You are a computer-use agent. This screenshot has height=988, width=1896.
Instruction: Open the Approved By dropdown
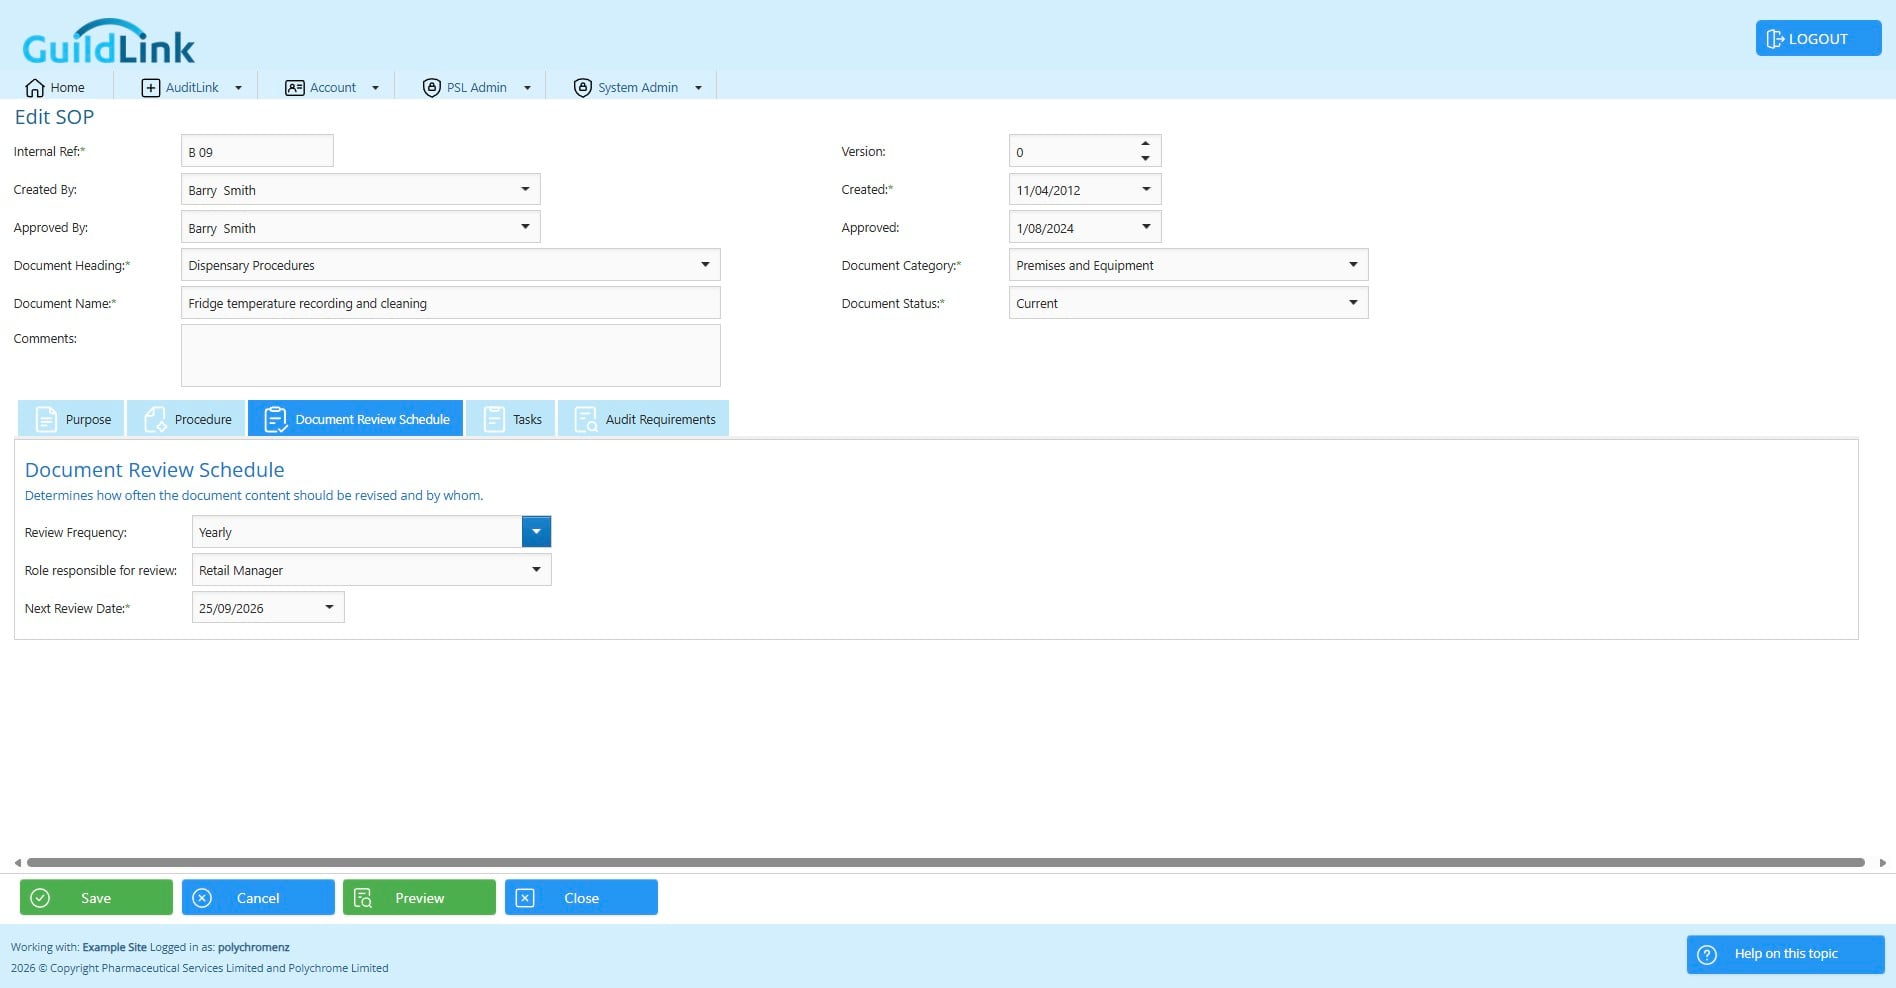coord(525,227)
